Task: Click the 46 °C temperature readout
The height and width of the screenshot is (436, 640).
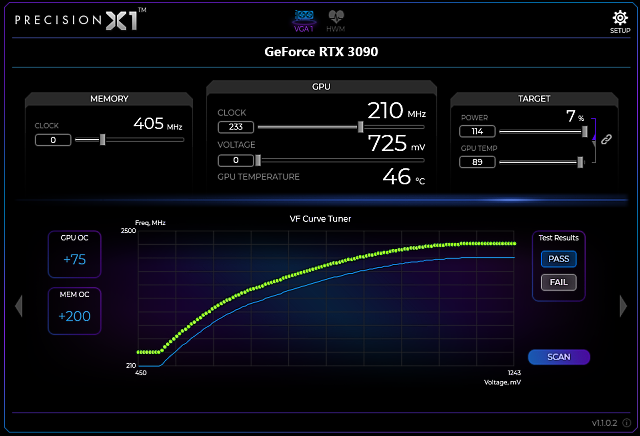Action: (403, 177)
